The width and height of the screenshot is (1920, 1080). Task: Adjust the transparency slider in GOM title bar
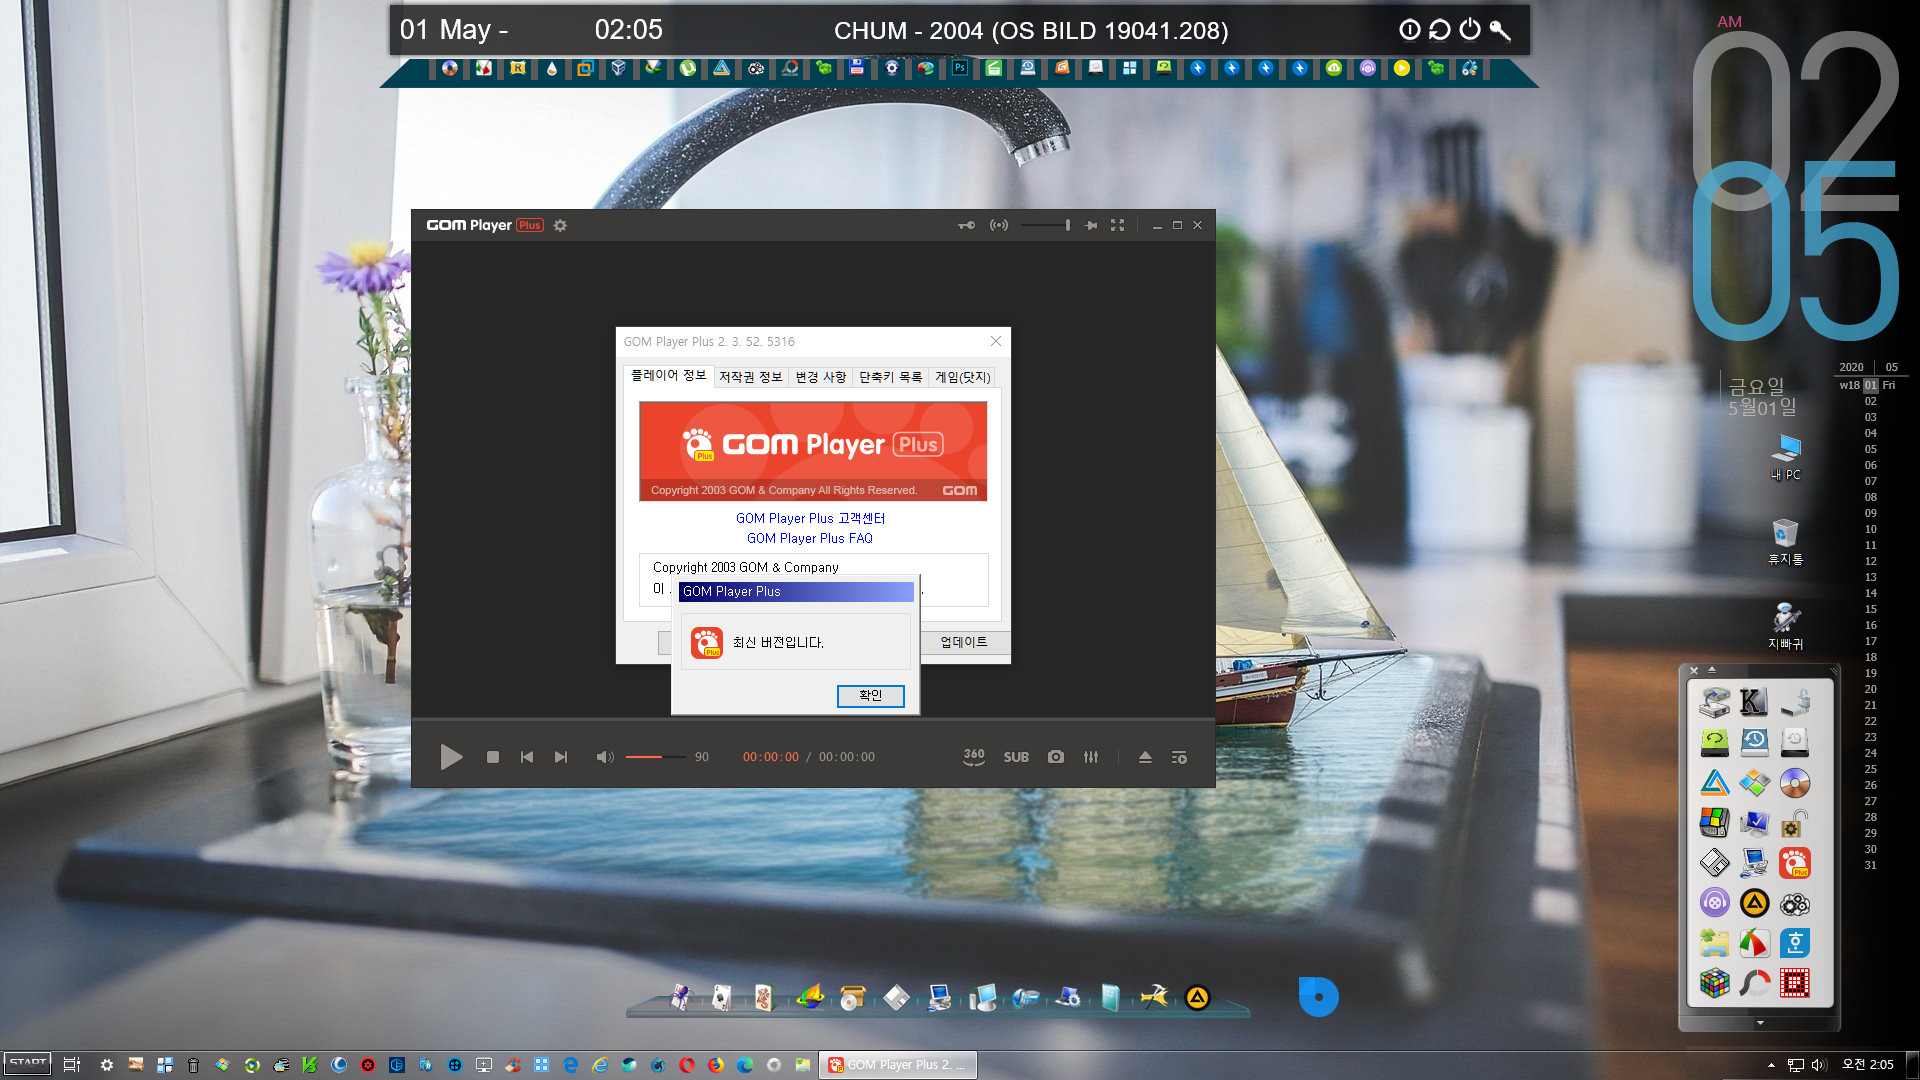1046,225
